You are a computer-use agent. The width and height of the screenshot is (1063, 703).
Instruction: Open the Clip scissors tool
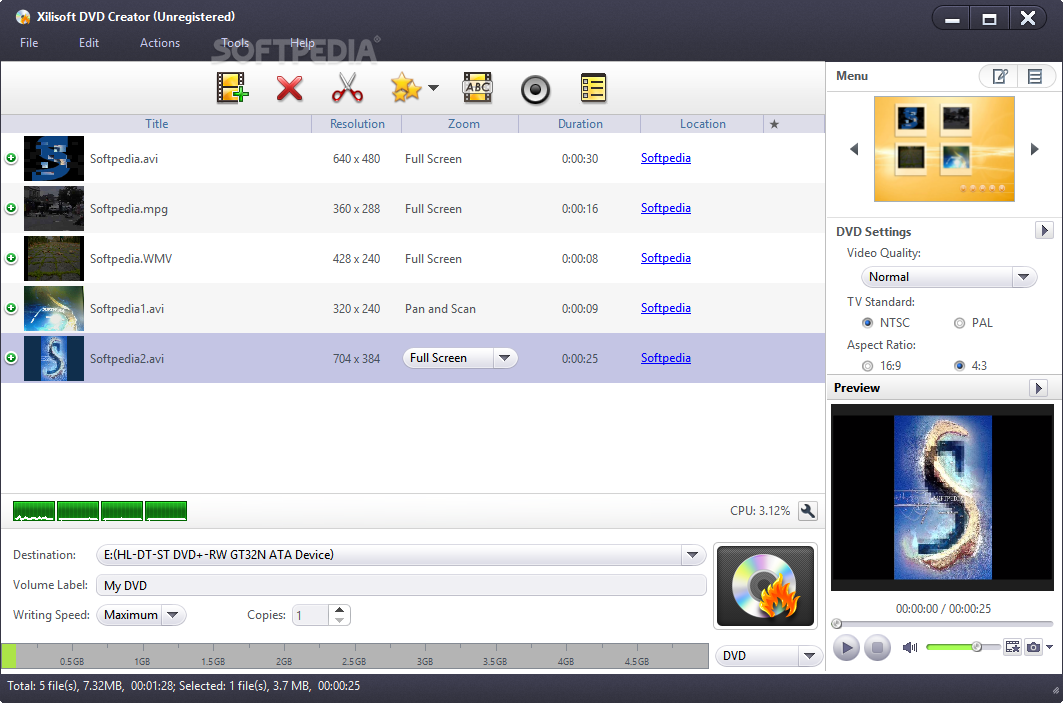[x=347, y=88]
